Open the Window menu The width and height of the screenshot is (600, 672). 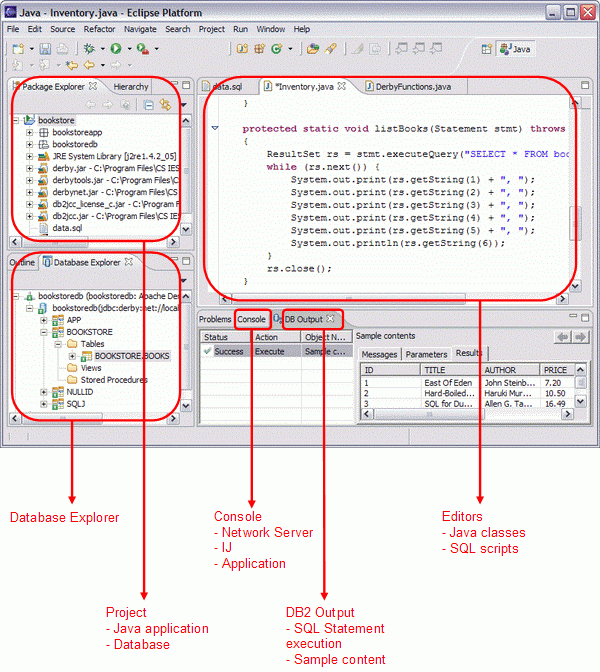(x=271, y=29)
